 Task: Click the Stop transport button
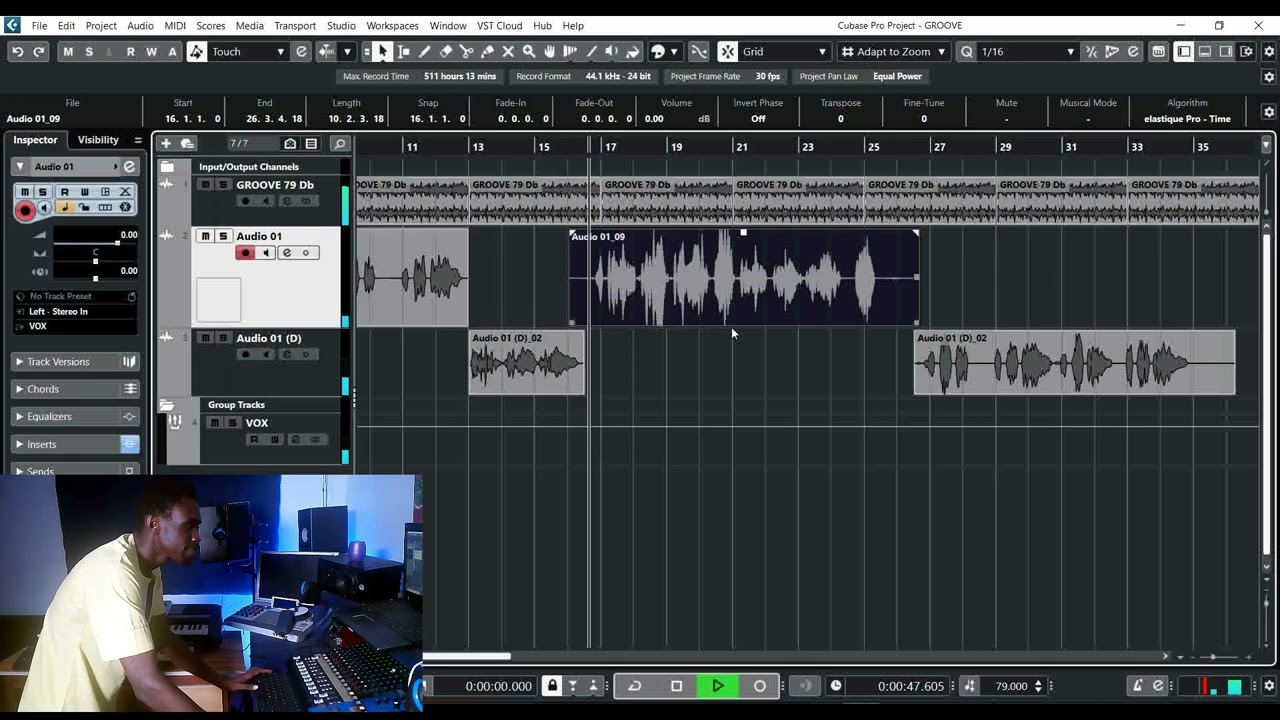click(x=677, y=686)
